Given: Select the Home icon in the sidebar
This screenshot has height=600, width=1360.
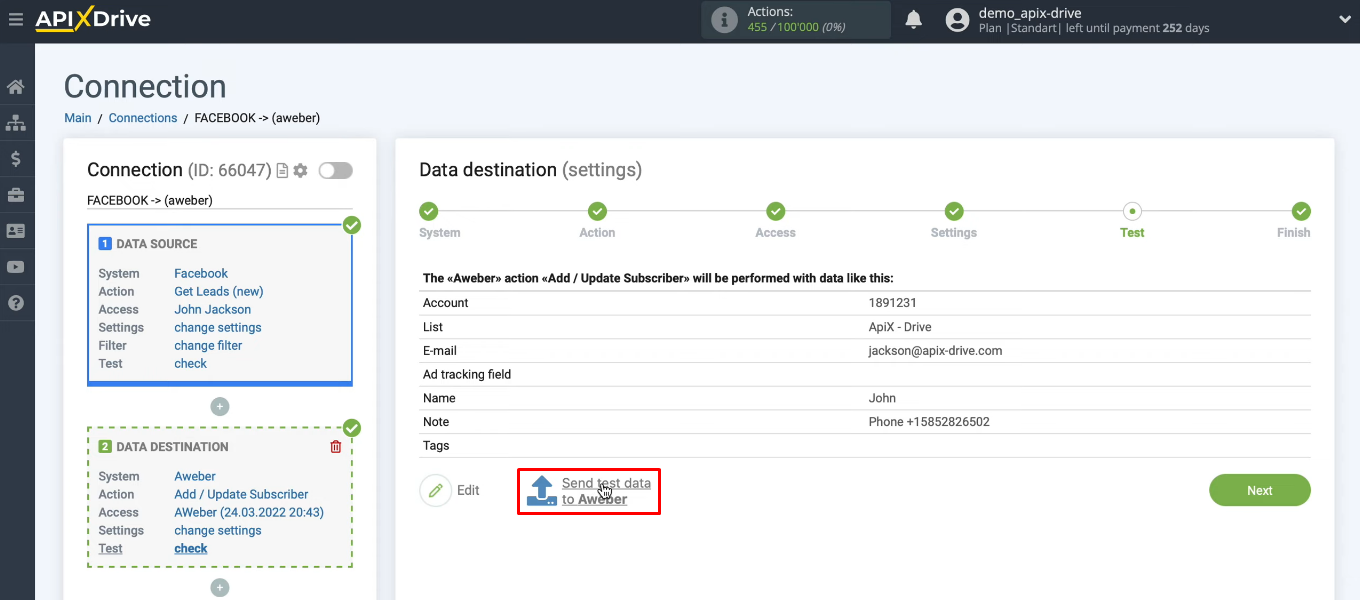Looking at the screenshot, I should [16, 86].
